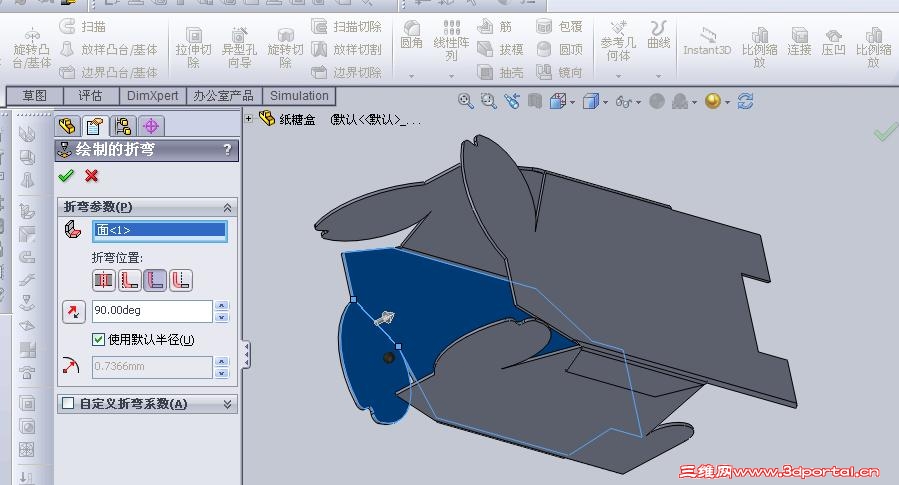Screen dimensions: 899x485
Task: Click the Indent (压凹) tool
Action: coord(833,41)
